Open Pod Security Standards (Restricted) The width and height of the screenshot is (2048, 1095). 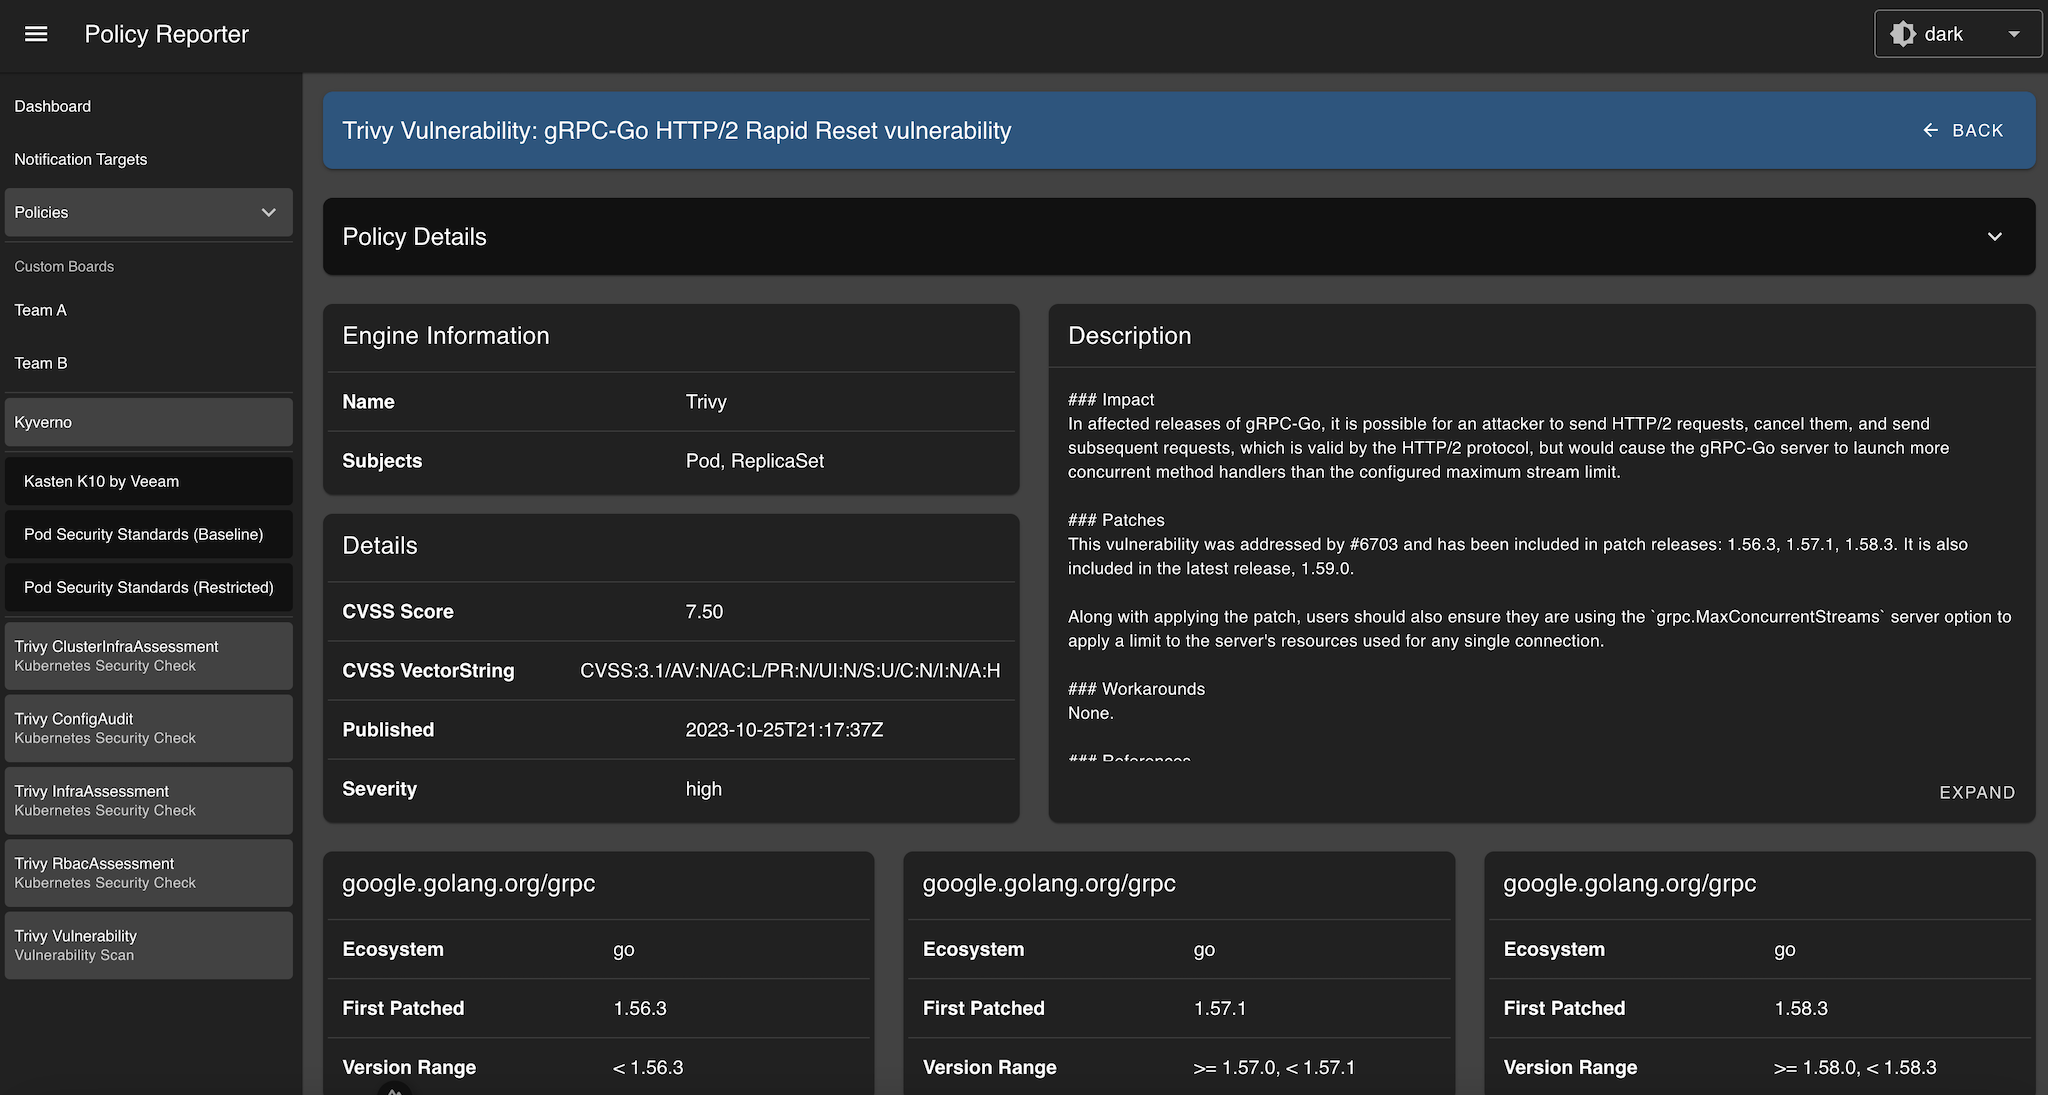coord(148,587)
